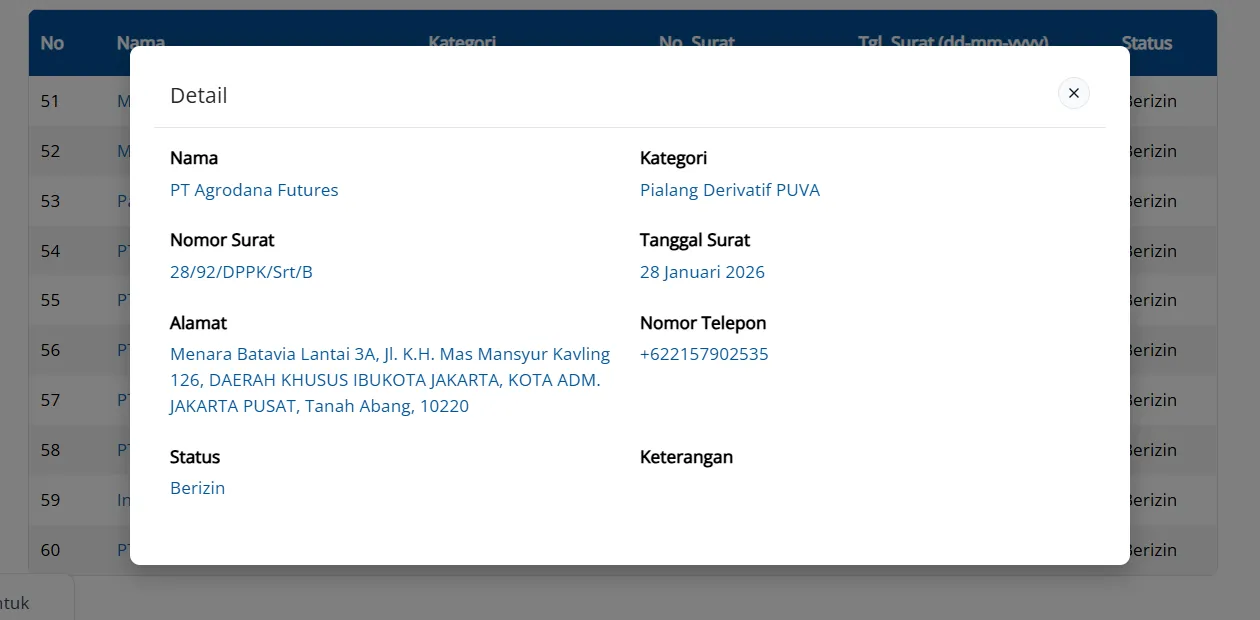Viewport: 1260px width, 620px height.
Task: Click row number 59 in background table
Action: [50, 500]
